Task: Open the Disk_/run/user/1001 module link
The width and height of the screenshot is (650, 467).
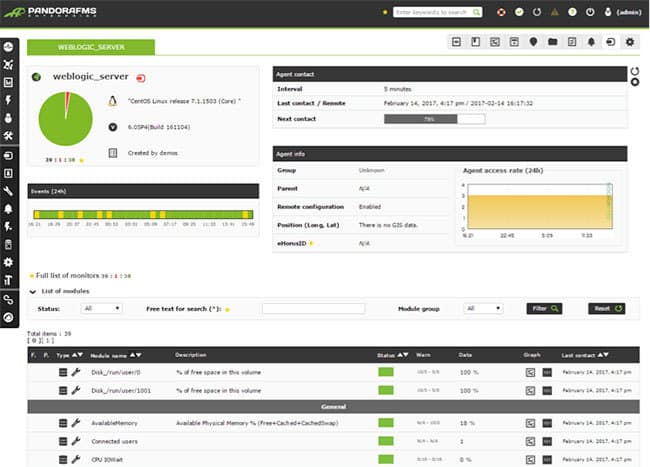Action: coord(121,390)
